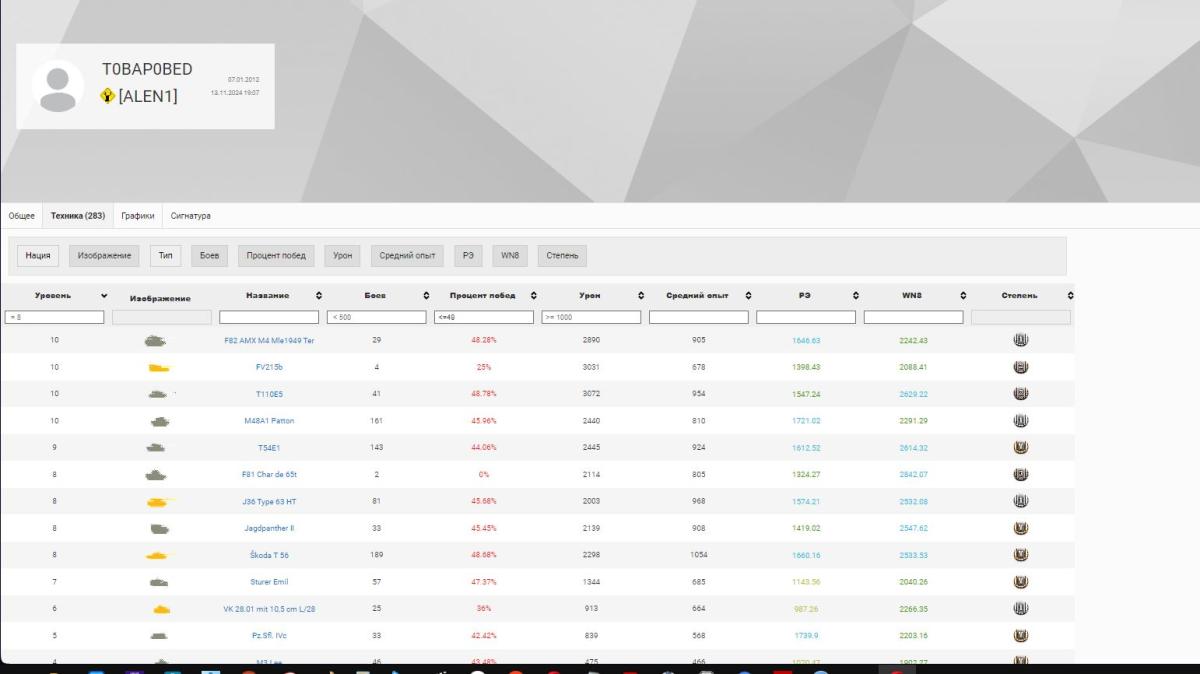Toggle the Процент побед column button

(x=276, y=256)
